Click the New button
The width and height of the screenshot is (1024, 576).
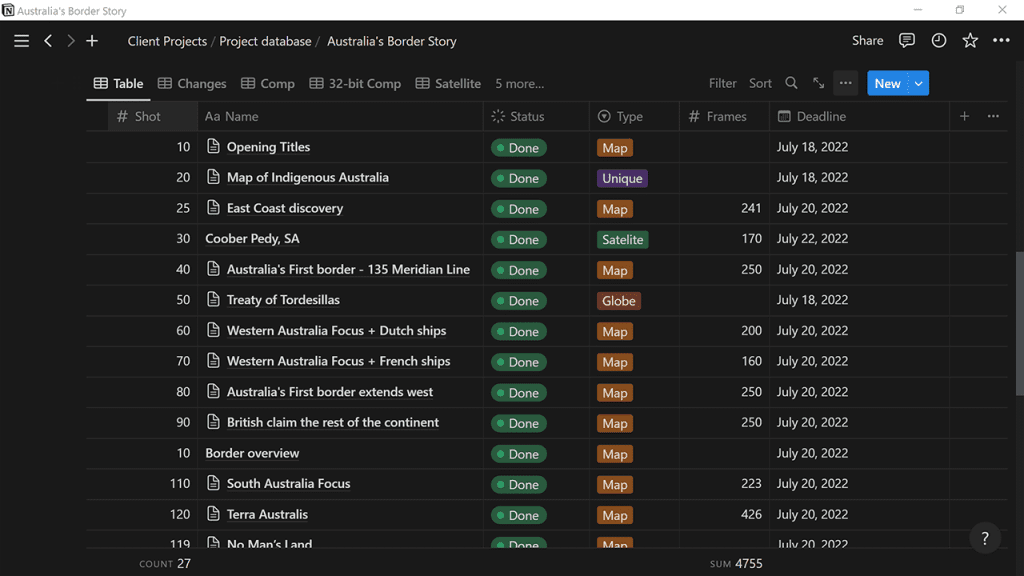coord(888,84)
